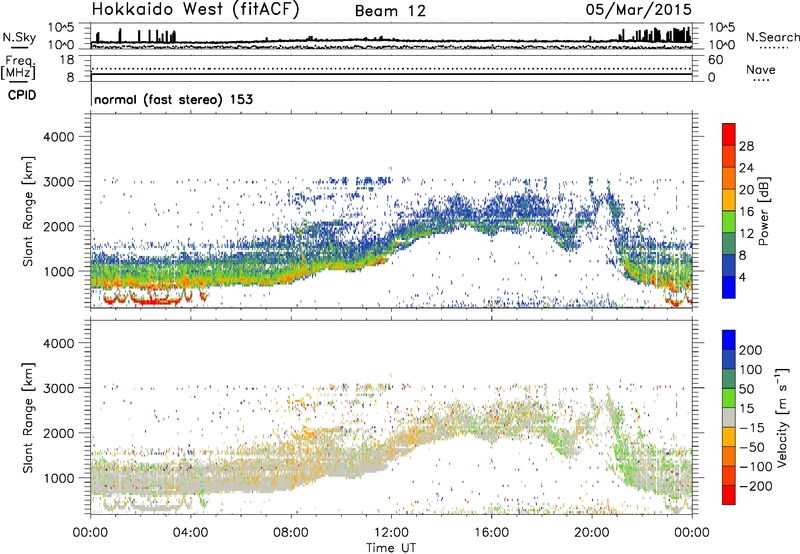800x554 pixels.
Task: Click the "4" label on Power colorbar
Action: [x=743, y=277]
